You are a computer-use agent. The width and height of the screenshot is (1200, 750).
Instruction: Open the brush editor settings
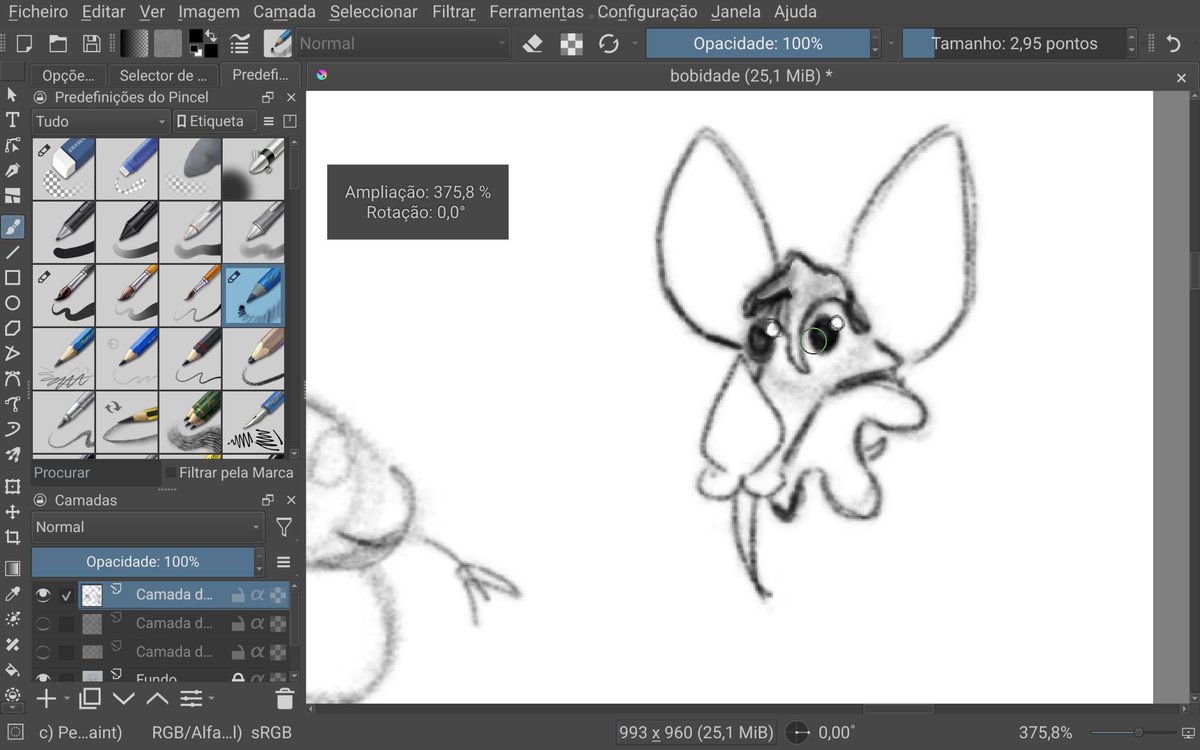click(x=239, y=43)
